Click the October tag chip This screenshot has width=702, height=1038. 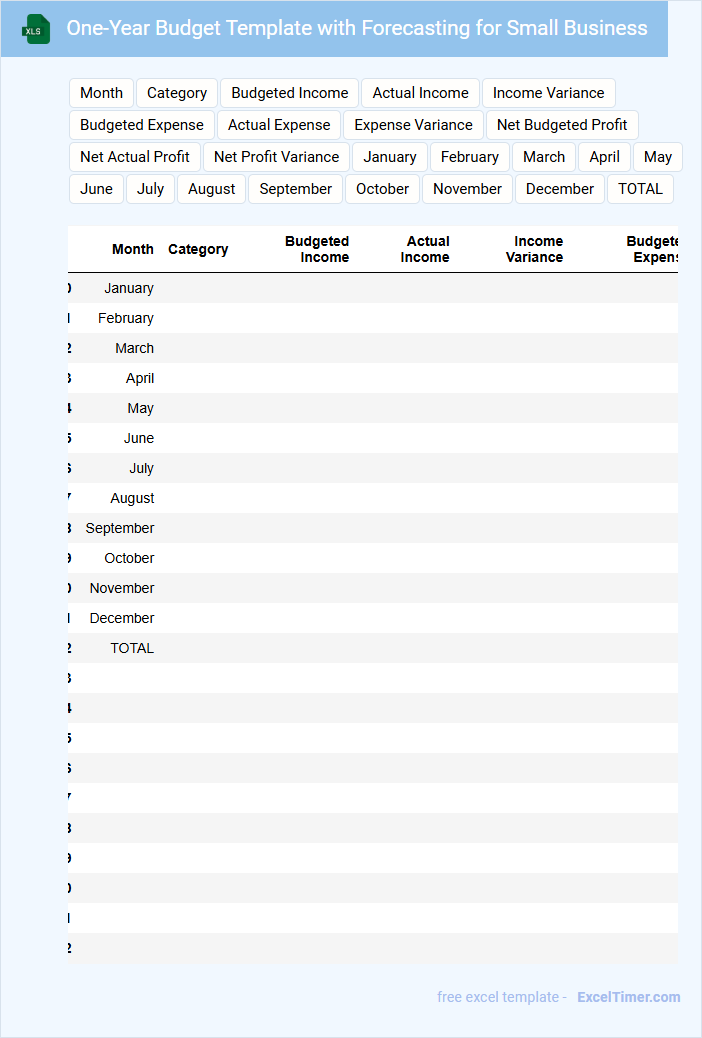(x=382, y=189)
